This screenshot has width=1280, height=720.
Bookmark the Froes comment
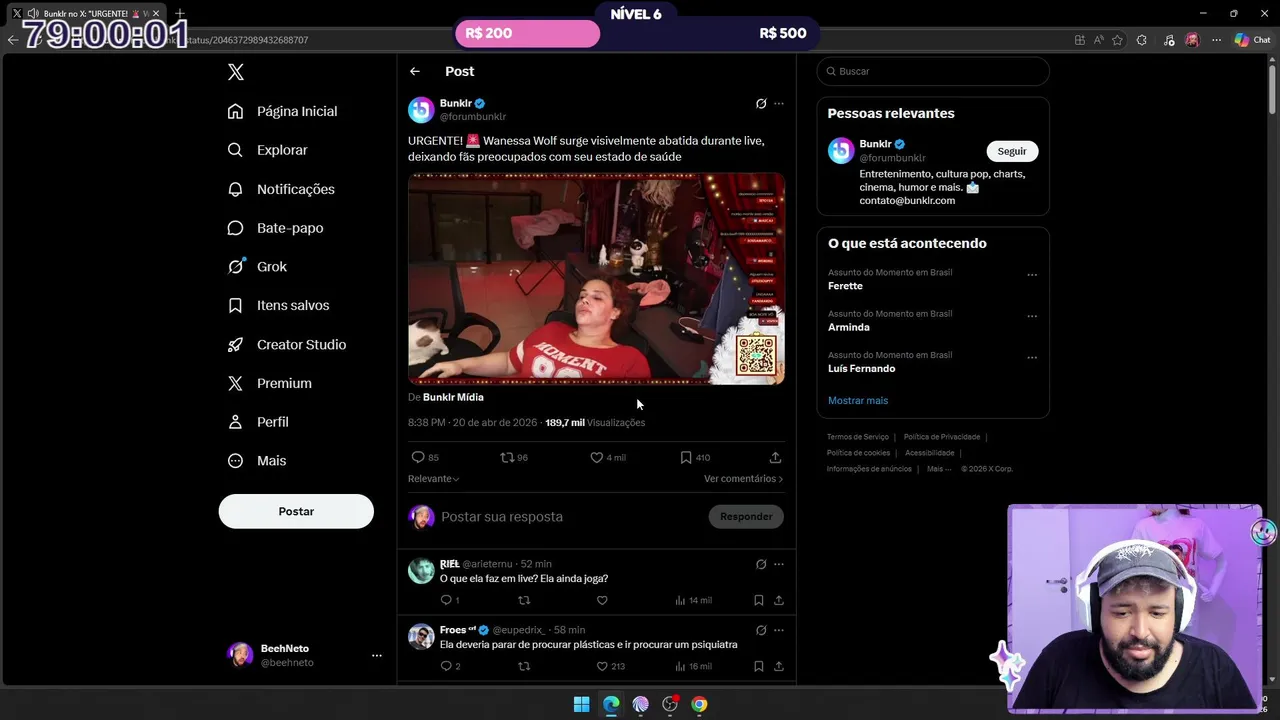pos(759,666)
